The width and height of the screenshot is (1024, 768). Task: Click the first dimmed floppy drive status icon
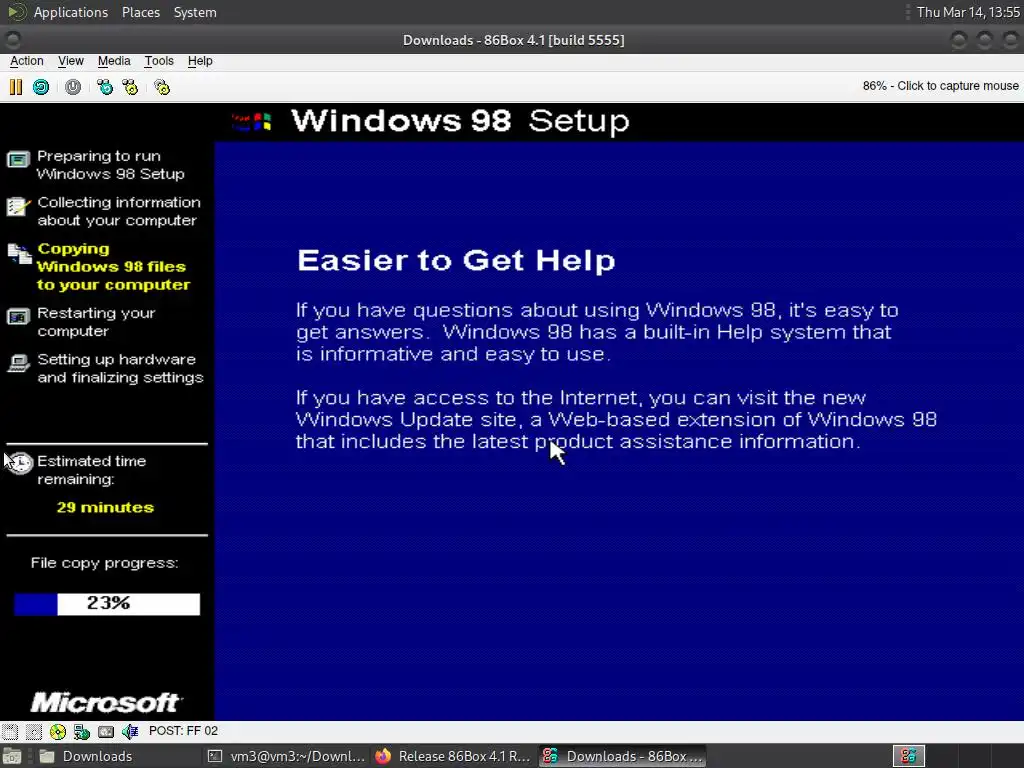point(10,731)
